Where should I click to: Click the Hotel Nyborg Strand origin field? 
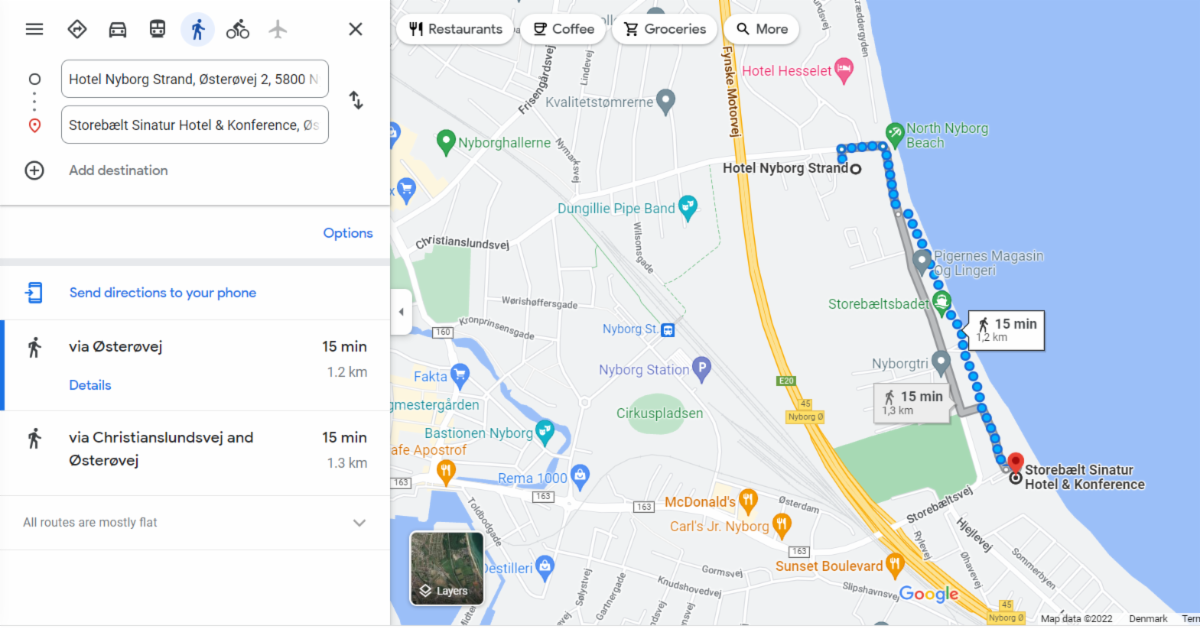pos(195,79)
